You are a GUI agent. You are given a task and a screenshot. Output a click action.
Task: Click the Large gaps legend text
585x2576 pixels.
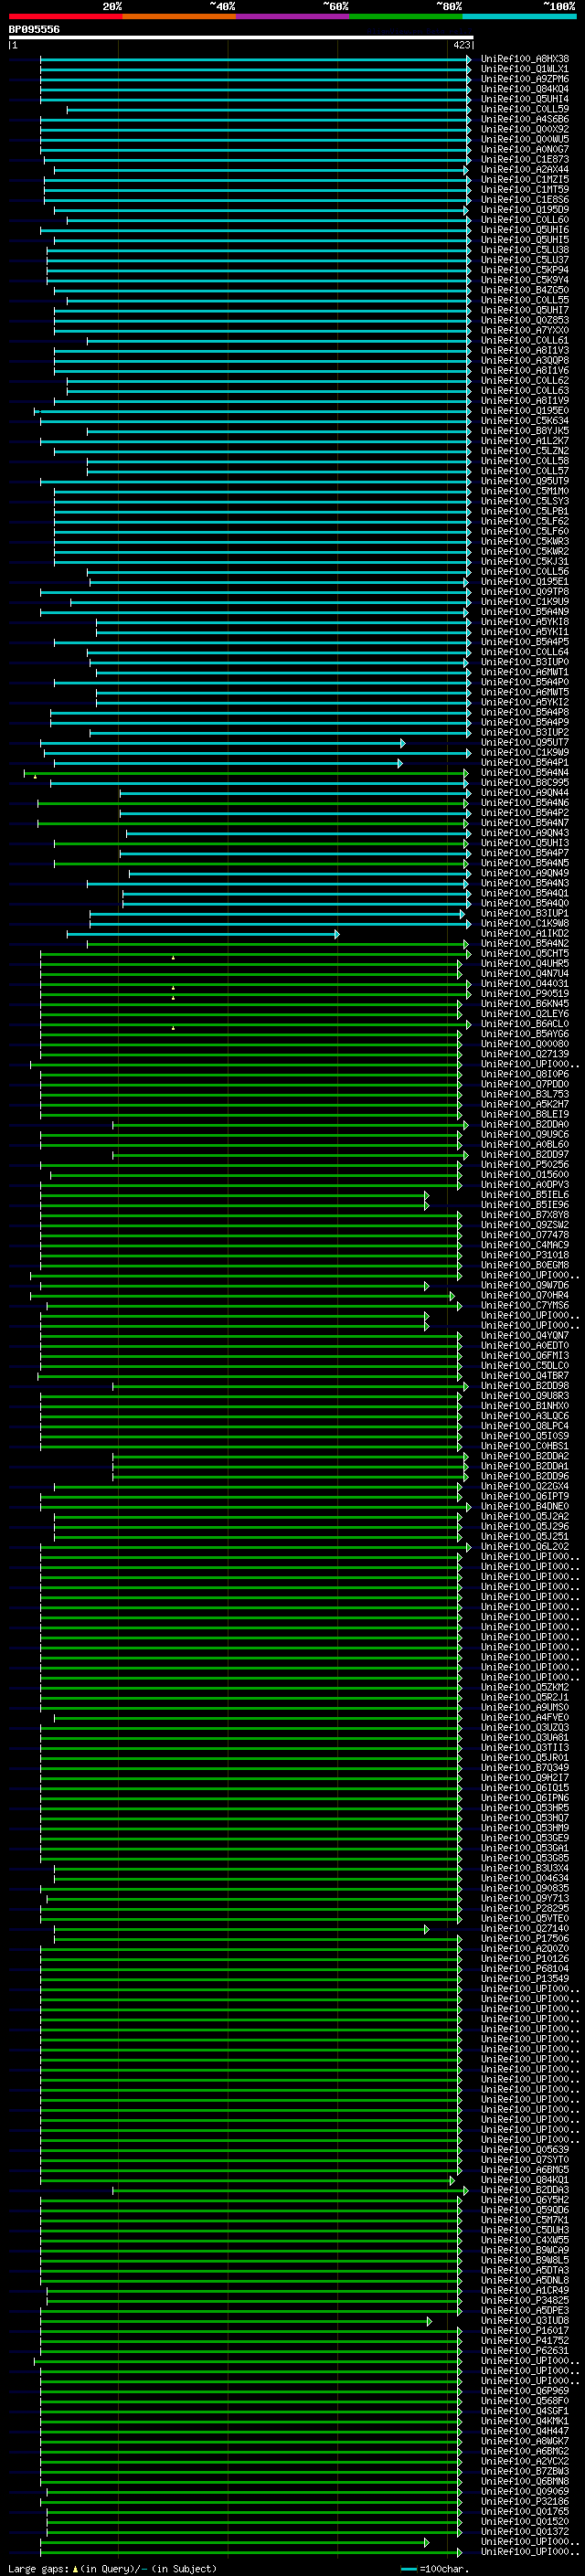(112, 2569)
